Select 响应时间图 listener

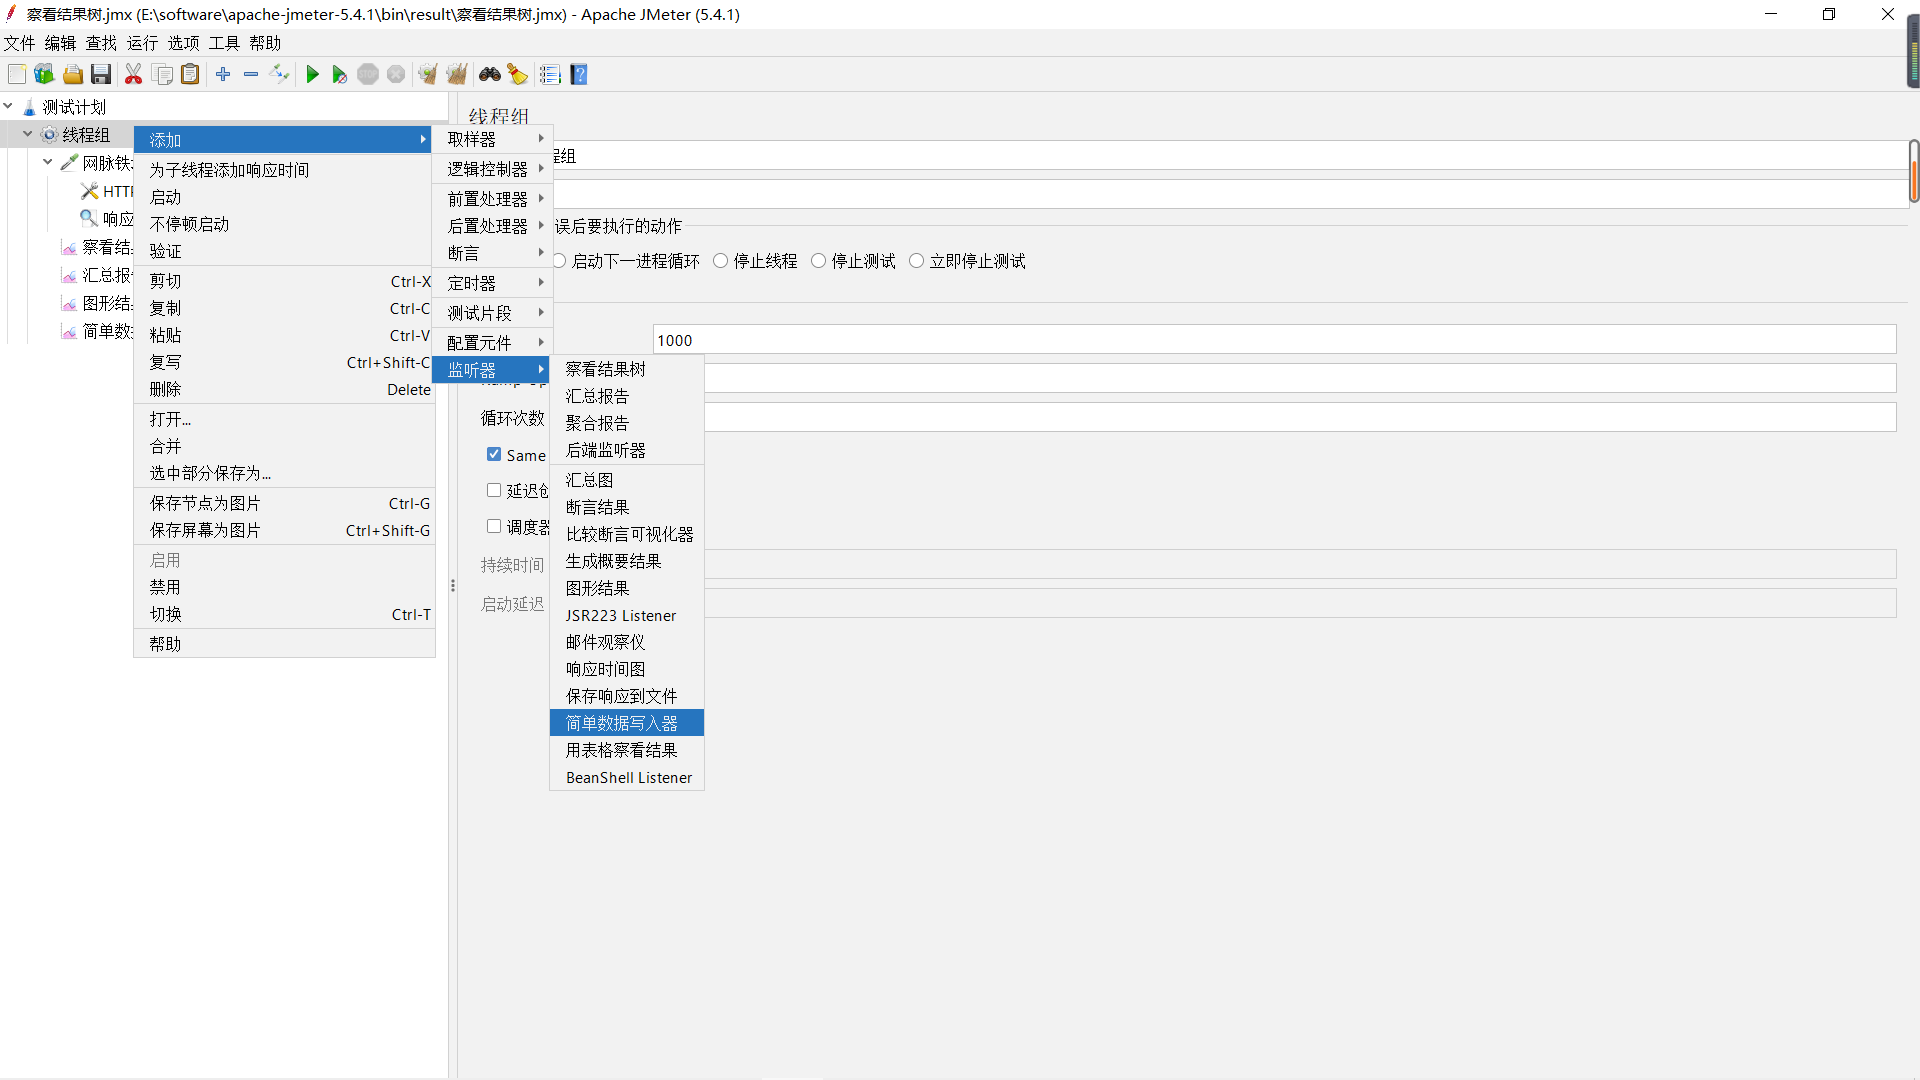[x=627, y=669]
